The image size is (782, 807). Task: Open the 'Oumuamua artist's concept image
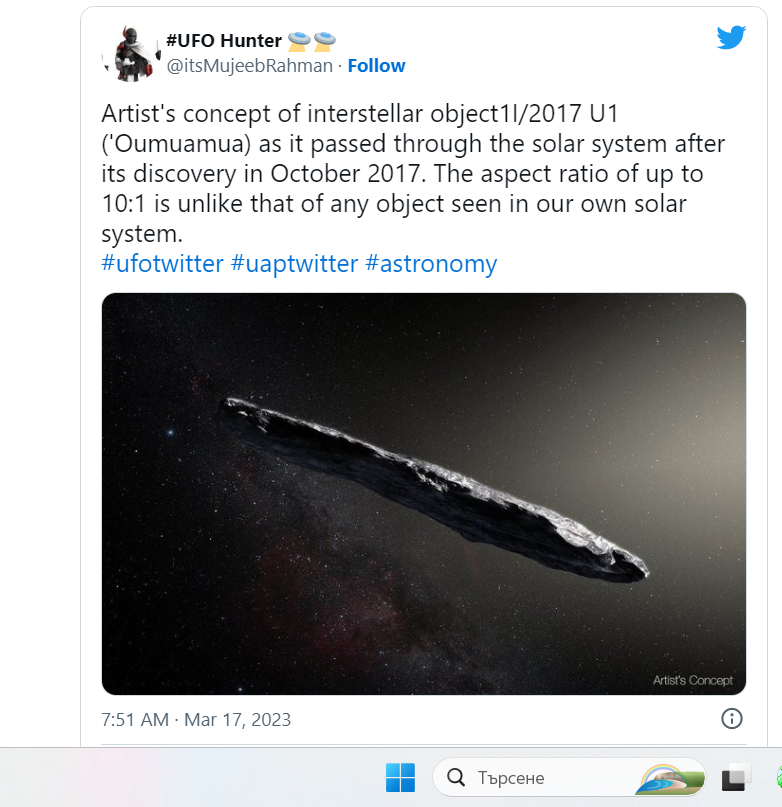[423, 493]
